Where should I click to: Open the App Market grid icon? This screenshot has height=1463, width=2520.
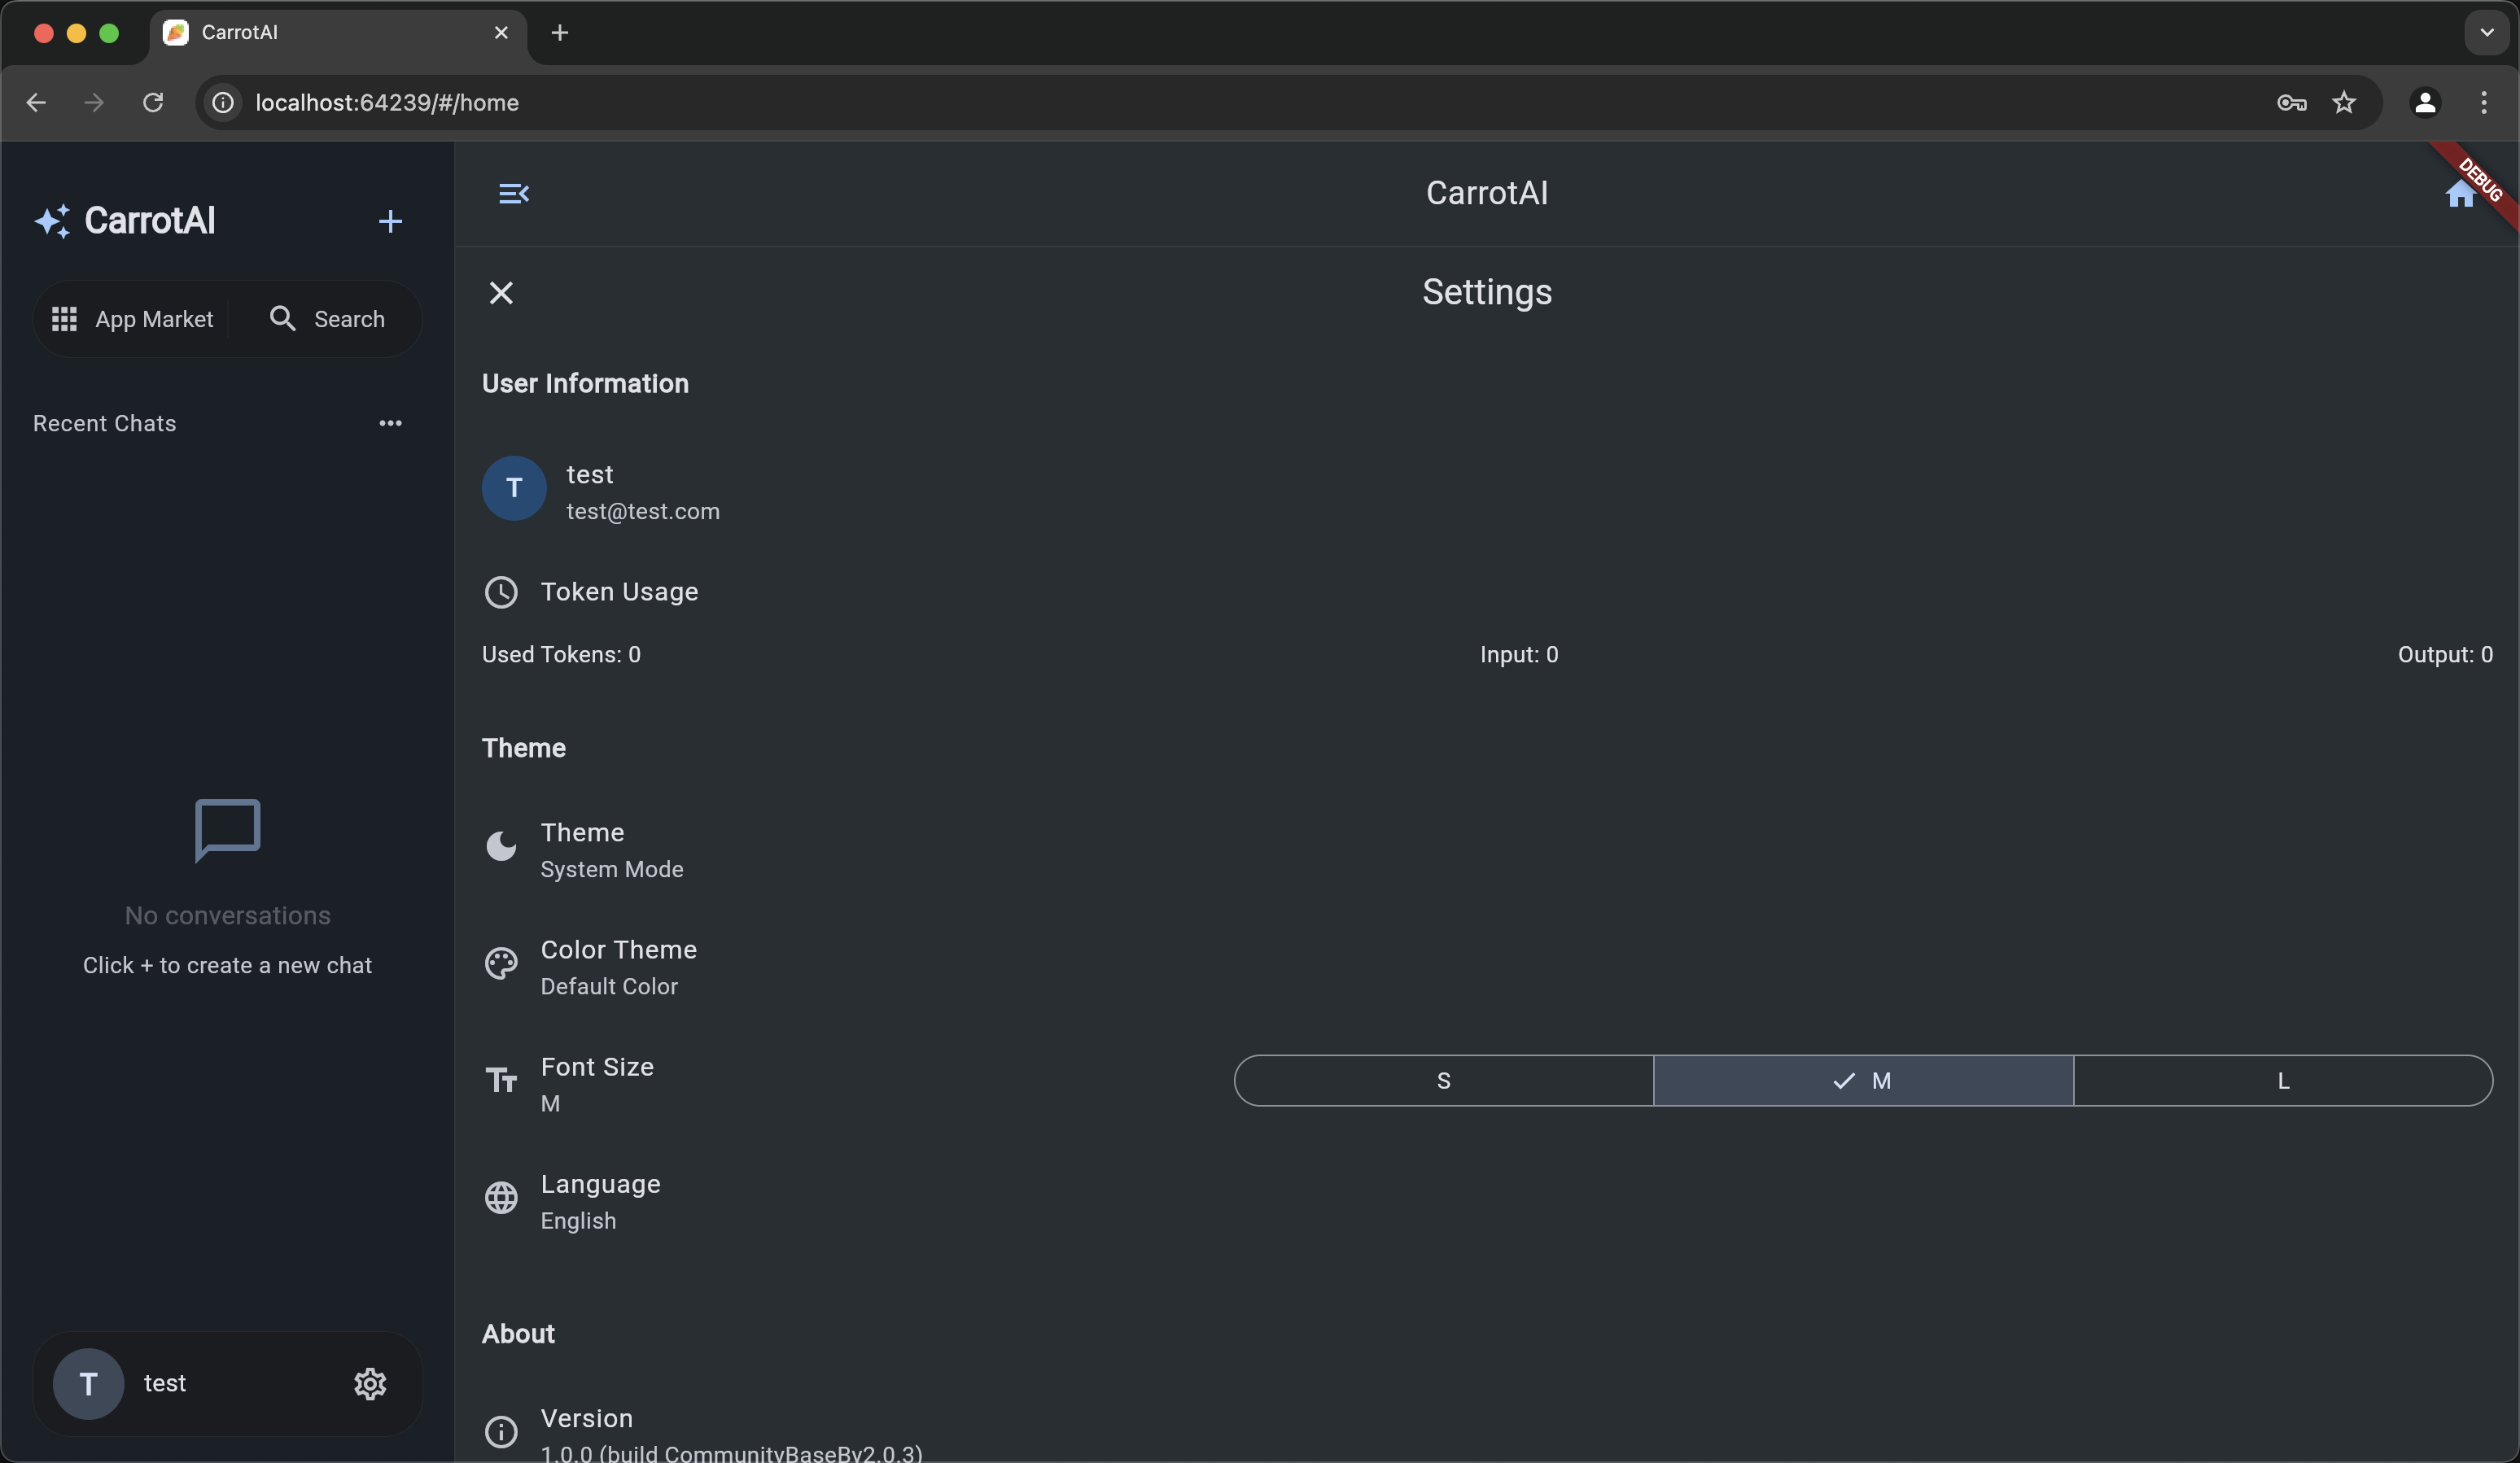[x=65, y=319]
